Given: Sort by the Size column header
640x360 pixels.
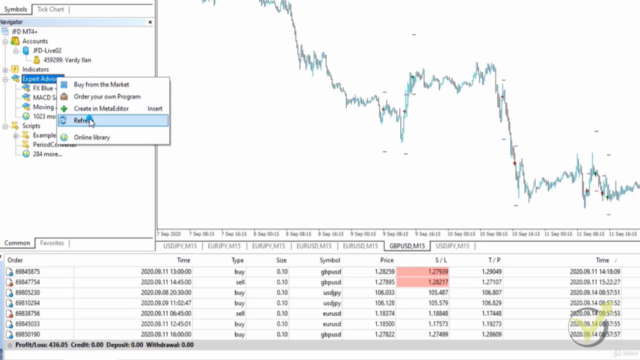Looking at the screenshot, I should coord(281,260).
